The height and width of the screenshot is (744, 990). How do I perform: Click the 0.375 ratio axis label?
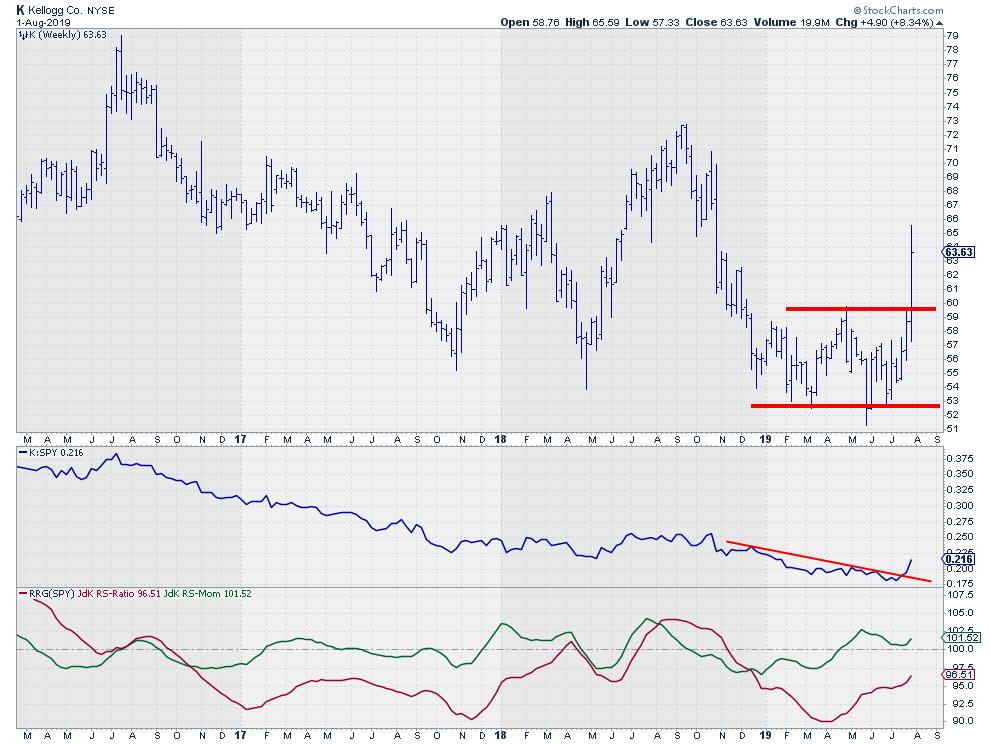960,458
